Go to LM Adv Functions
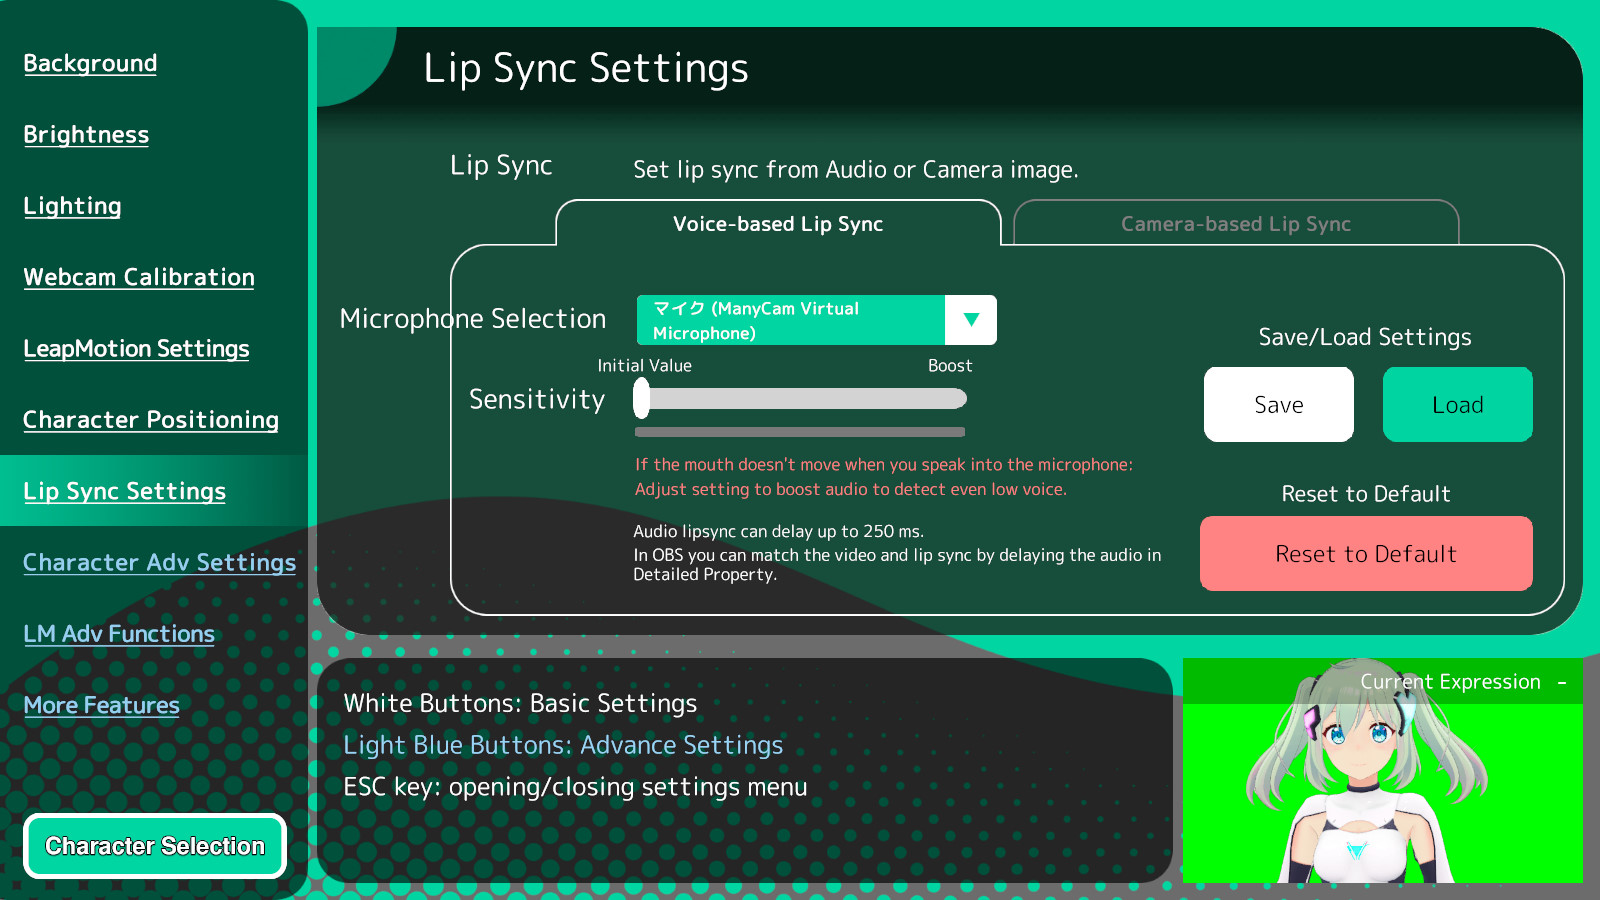1600x900 pixels. (119, 634)
